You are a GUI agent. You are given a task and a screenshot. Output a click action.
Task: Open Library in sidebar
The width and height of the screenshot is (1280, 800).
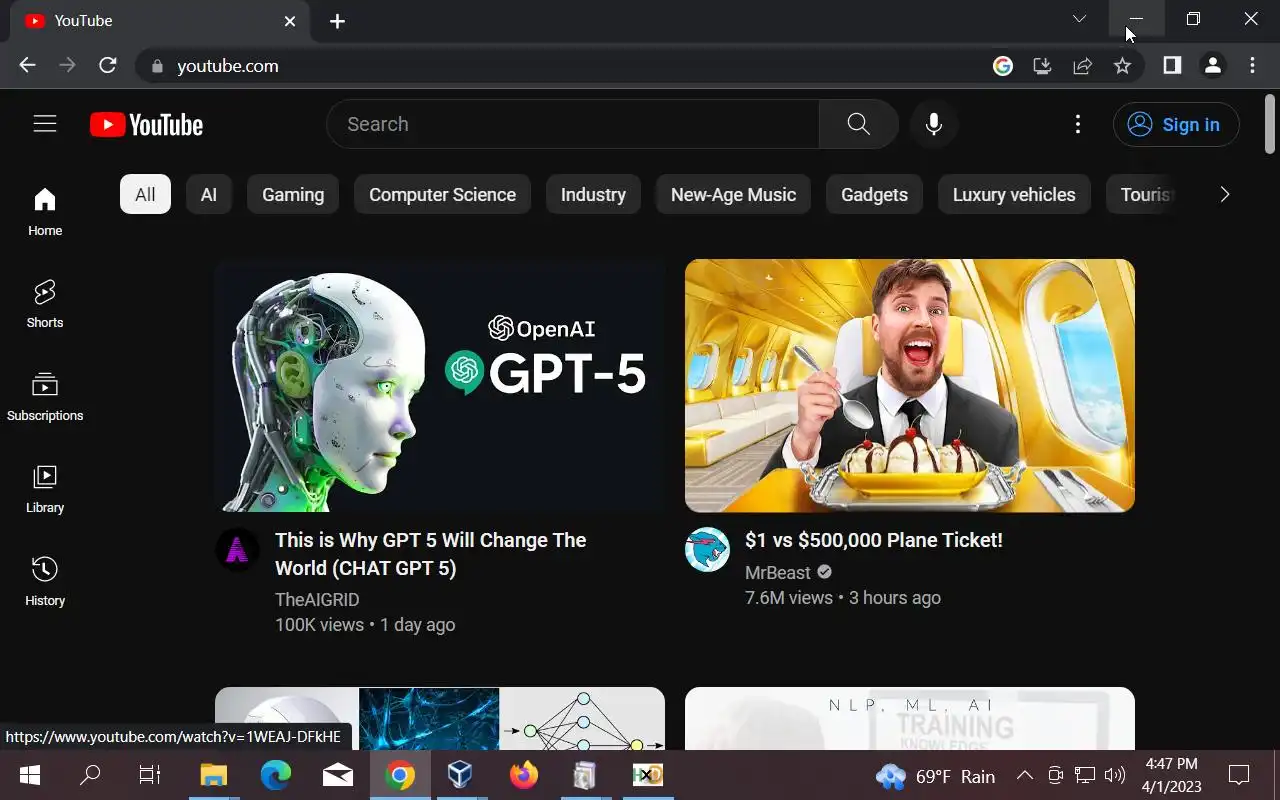[45, 489]
